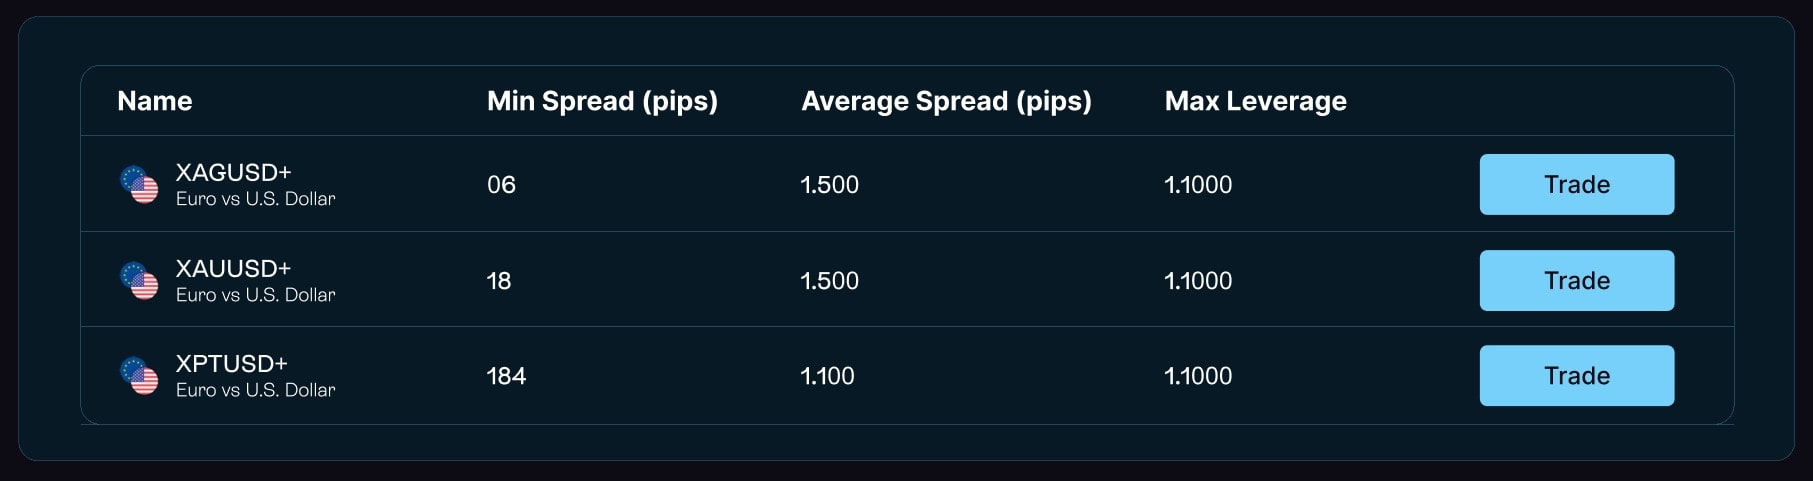
Task: Click Euro vs U.S. Dollar under XPTUSD+
Action: coord(256,390)
